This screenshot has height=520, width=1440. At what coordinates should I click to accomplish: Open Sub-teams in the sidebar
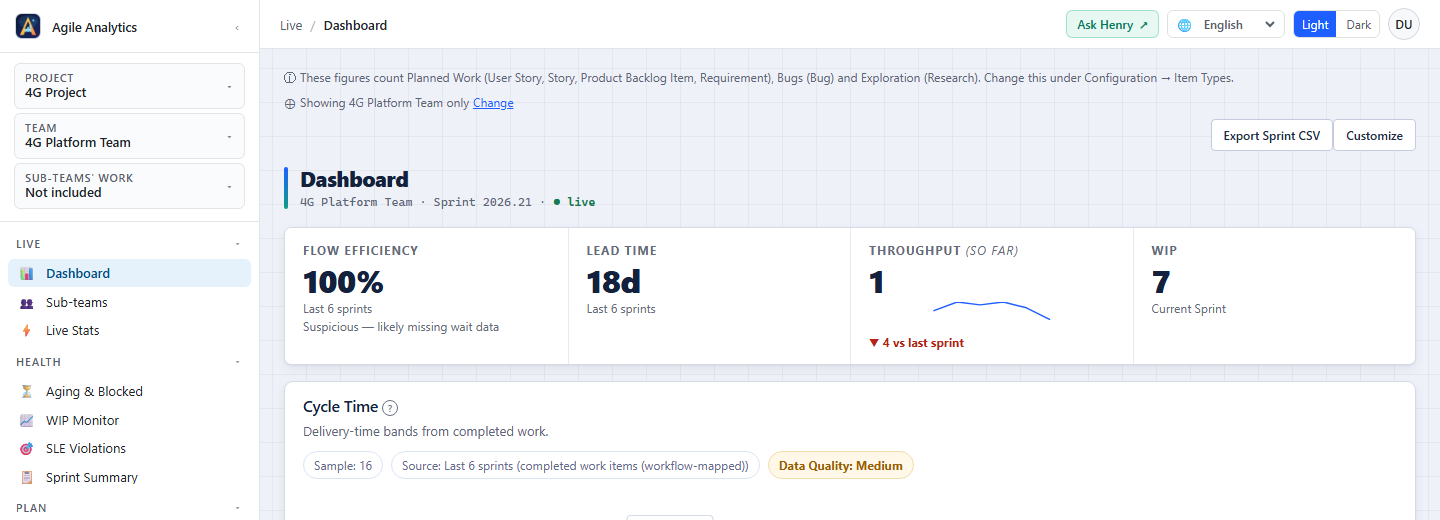[129, 302]
